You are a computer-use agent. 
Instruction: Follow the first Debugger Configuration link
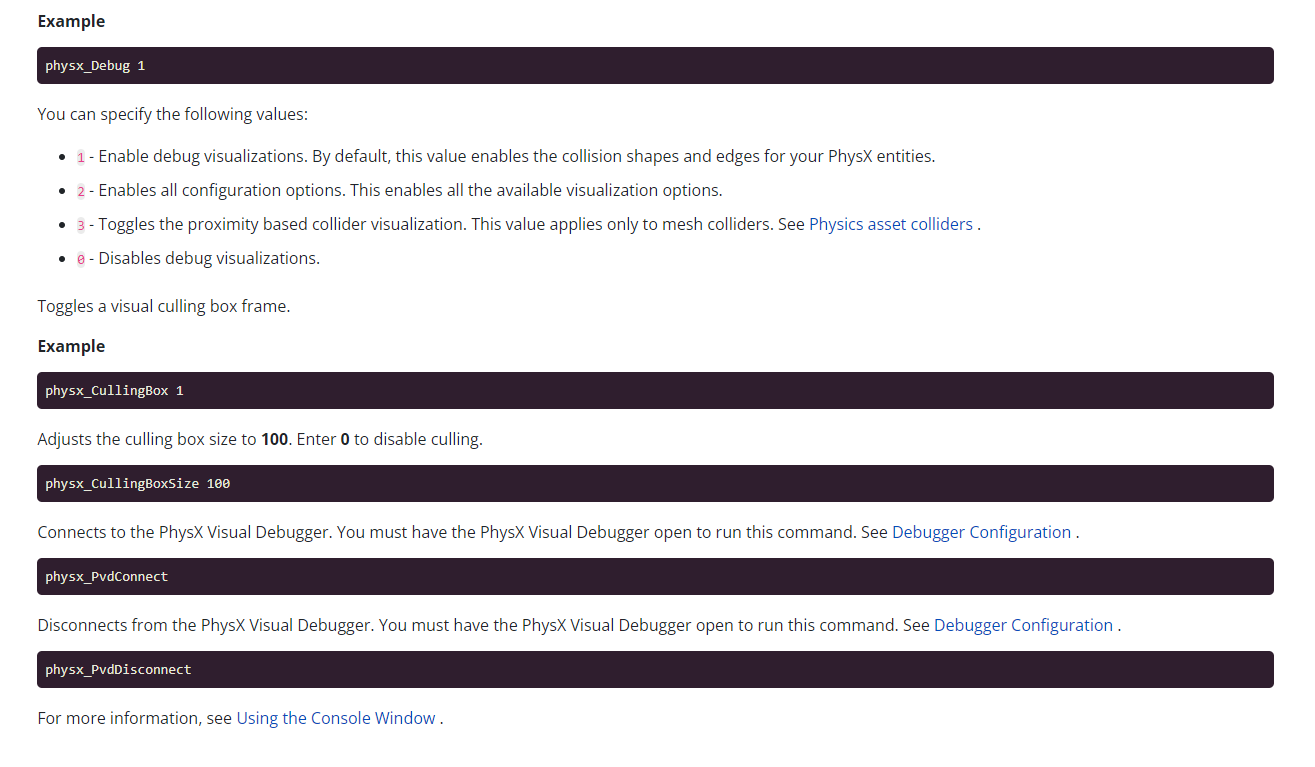pyautogui.click(x=980, y=532)
